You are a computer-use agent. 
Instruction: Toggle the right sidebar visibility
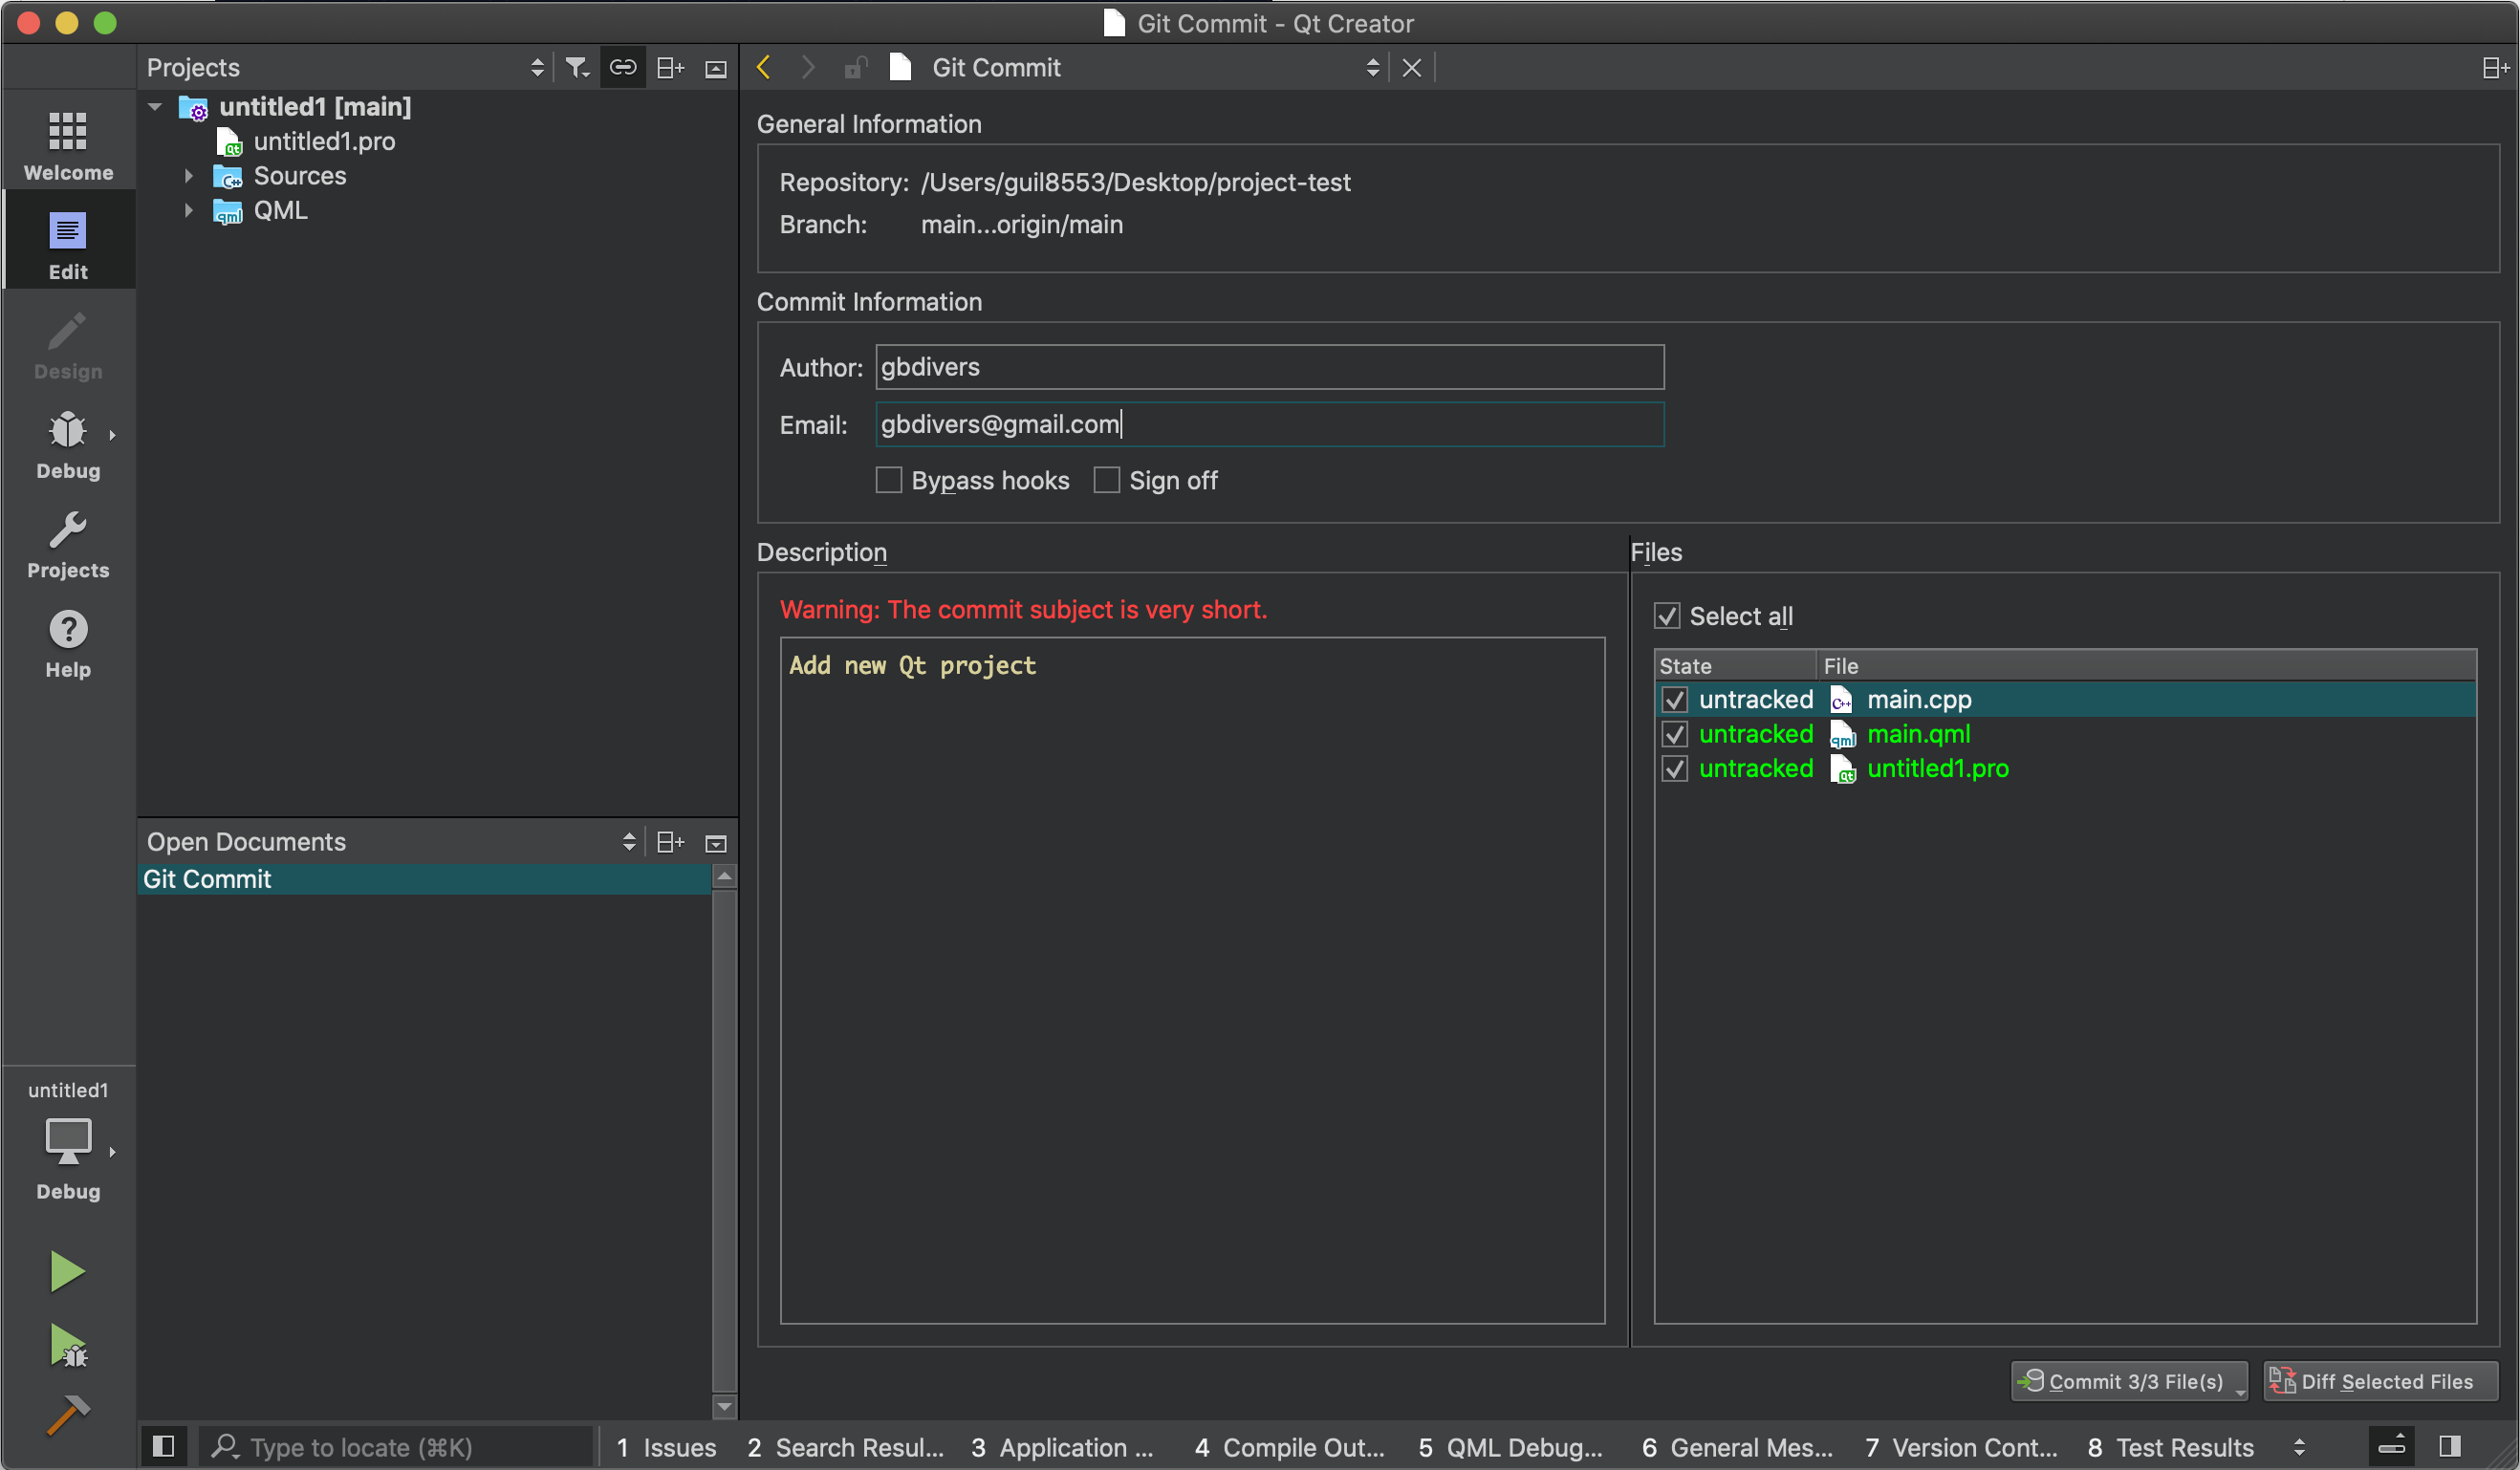click(x=2450, y=1446)
